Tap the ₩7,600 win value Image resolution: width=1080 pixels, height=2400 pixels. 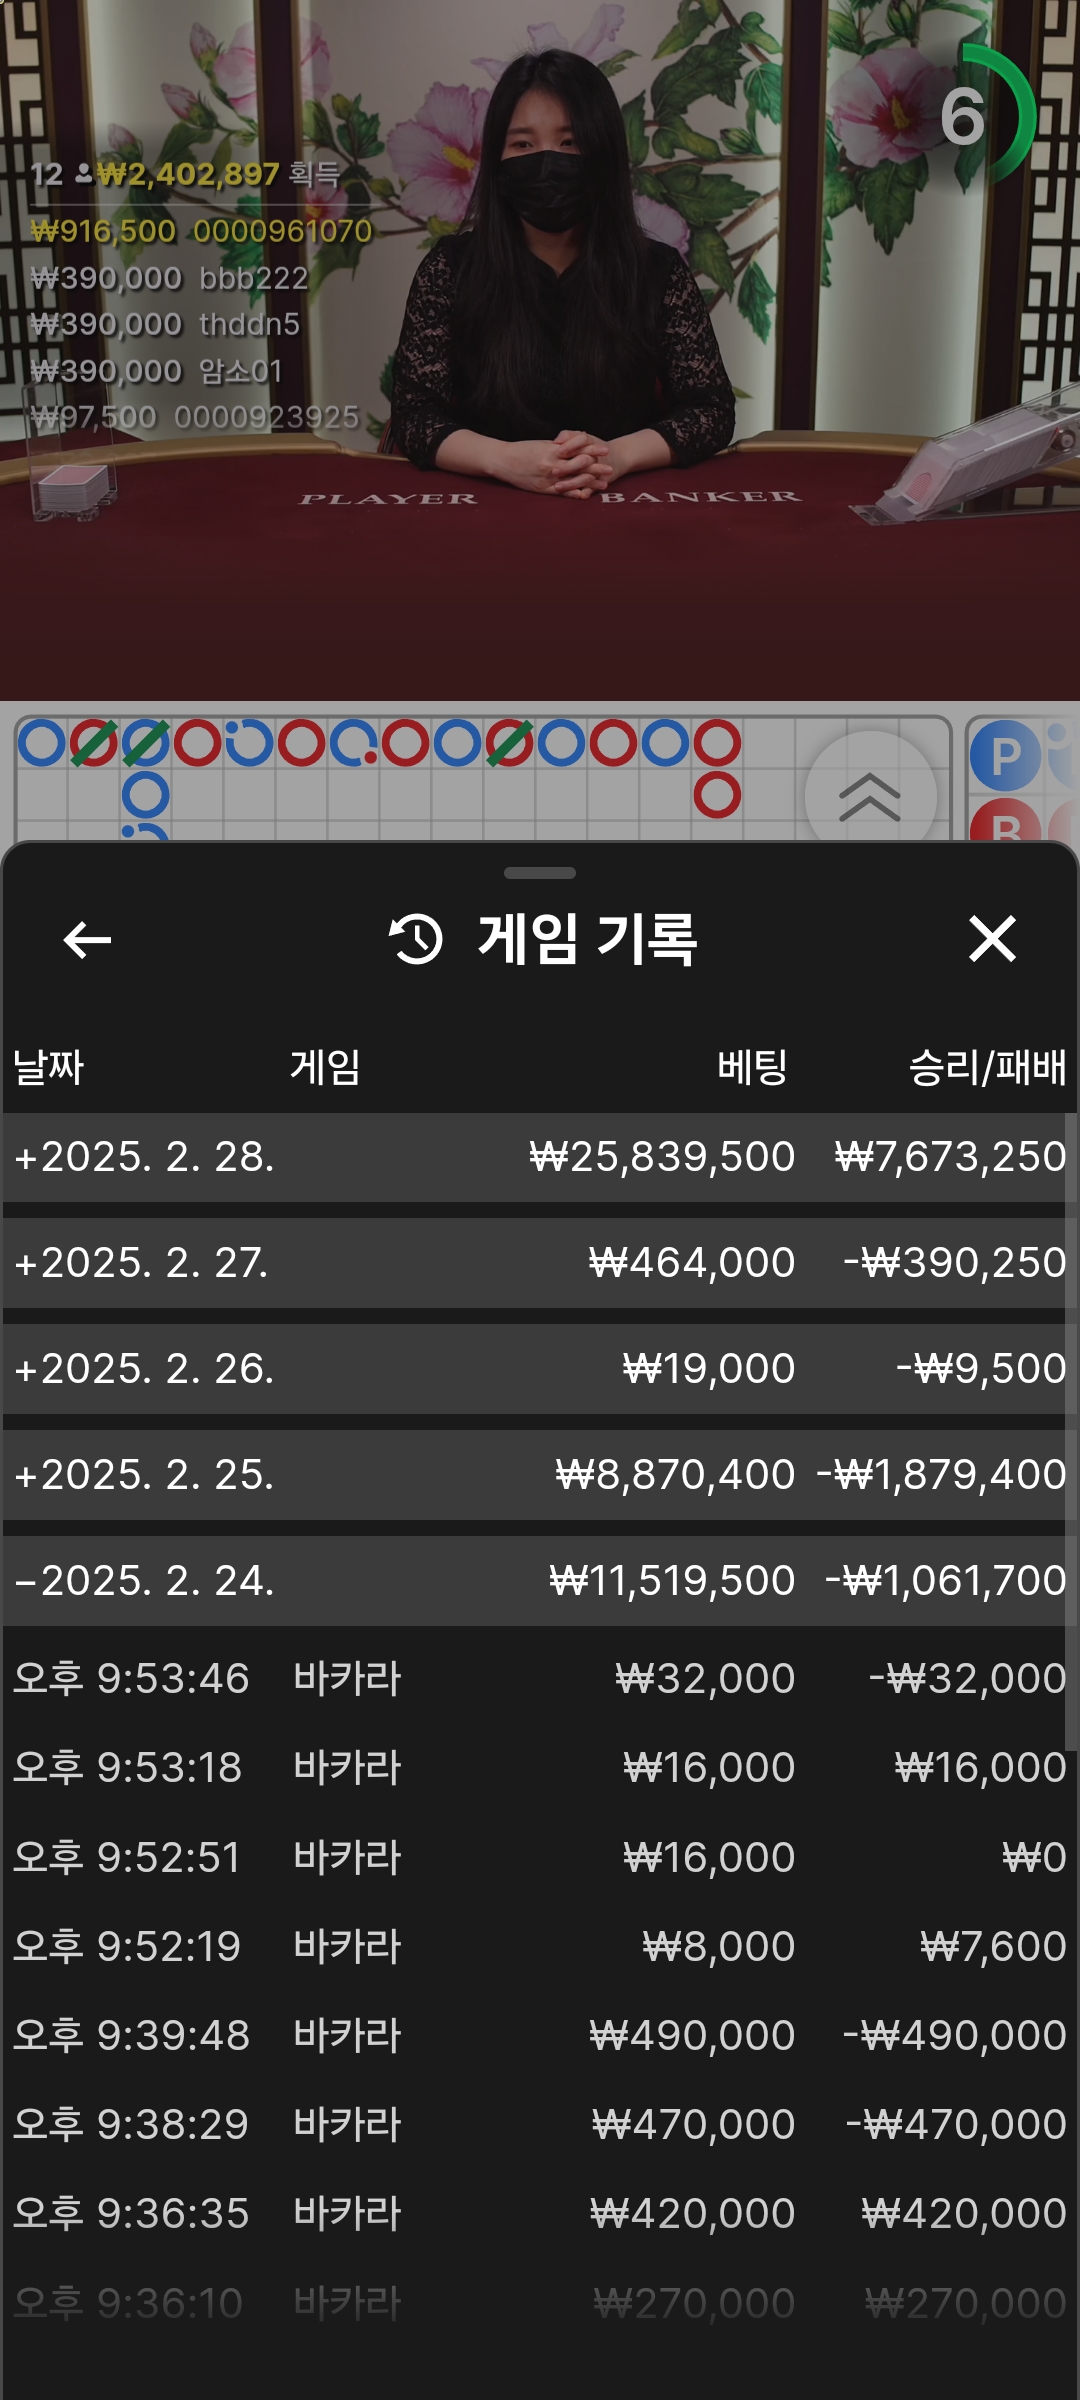pyautogui.click(x=994, y=1946)
